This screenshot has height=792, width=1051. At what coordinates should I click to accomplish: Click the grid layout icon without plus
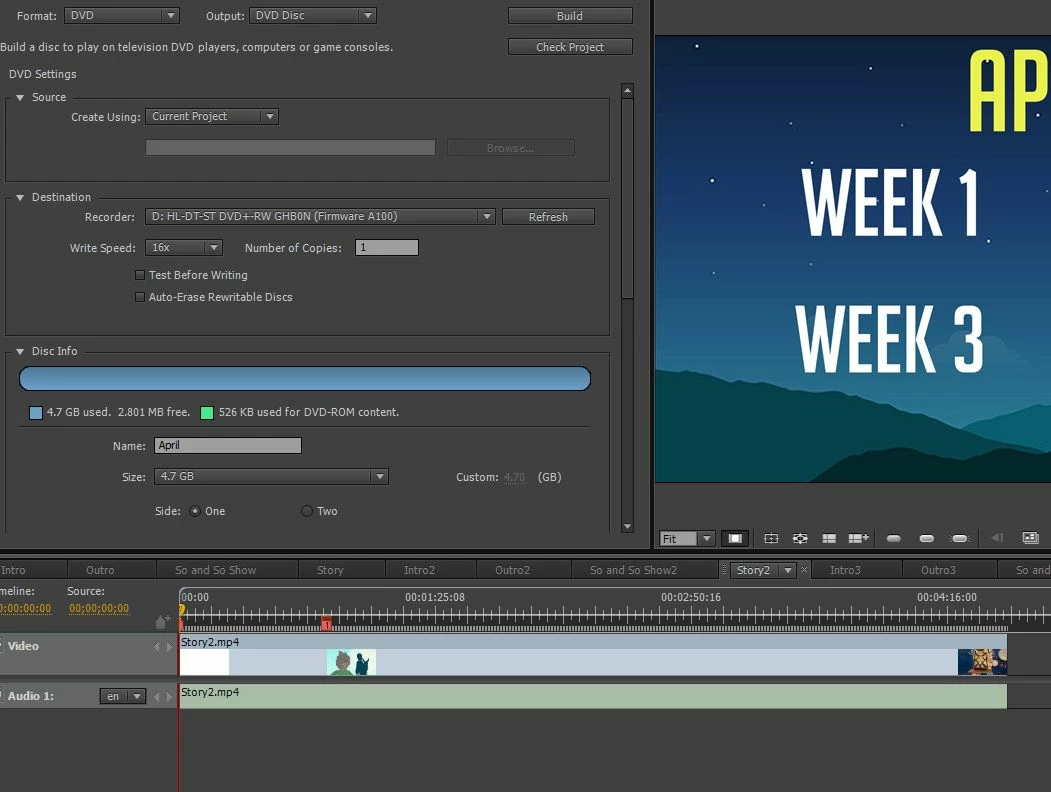pos(829,538)
